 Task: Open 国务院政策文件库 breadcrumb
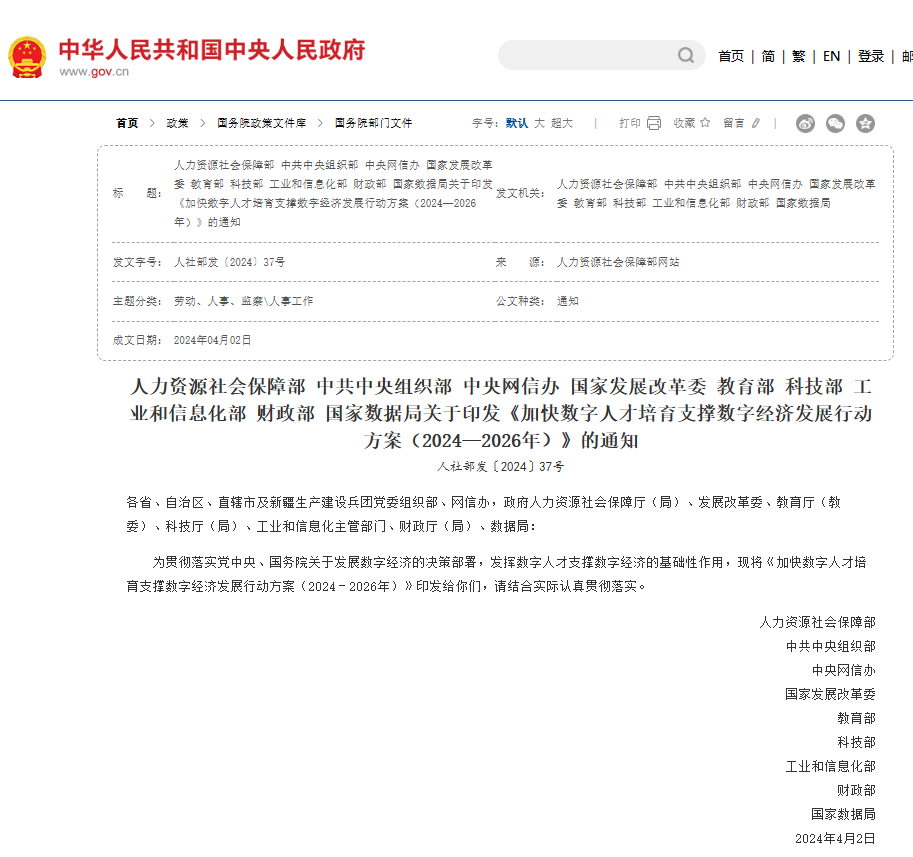pos(261,123)
